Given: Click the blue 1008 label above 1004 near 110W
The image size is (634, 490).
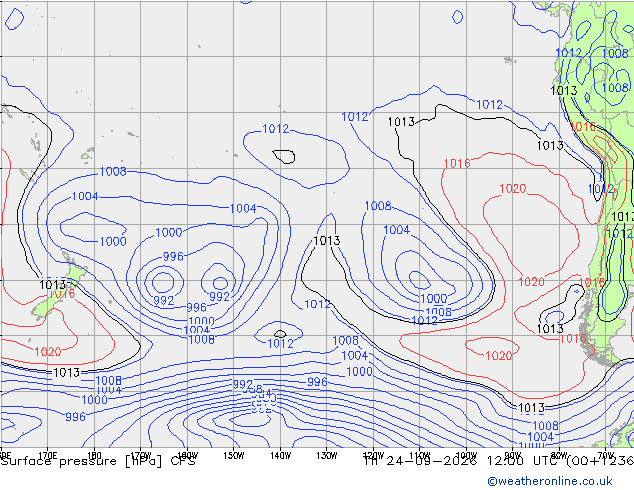Looking at the screenshot, I should [378, 206].
